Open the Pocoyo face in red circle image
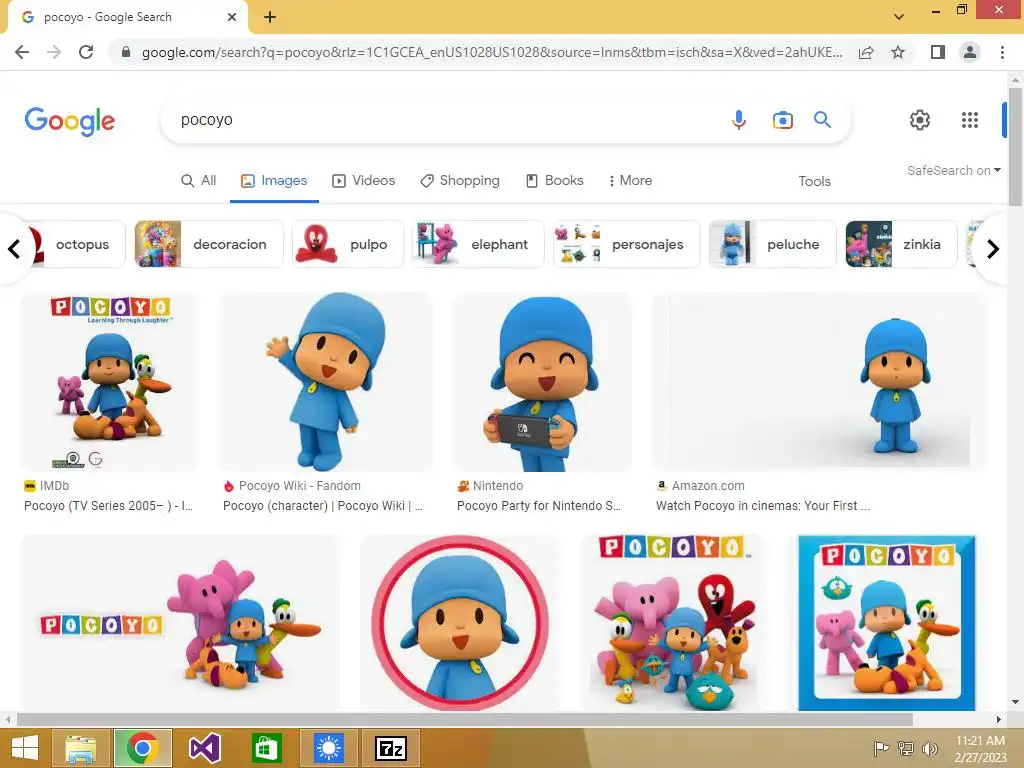The width and height of the screenshot is (1024, 768). point(460,622)
